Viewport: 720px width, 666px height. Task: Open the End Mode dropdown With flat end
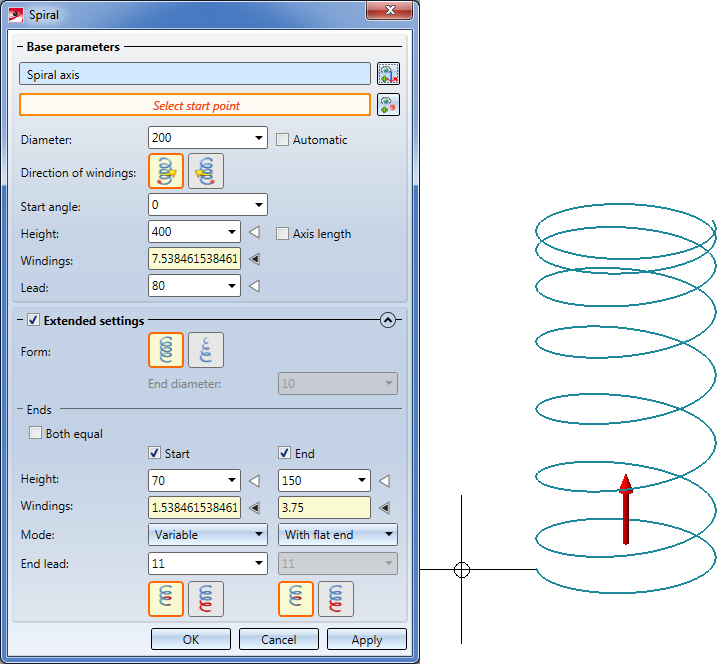pyautogui.click(x=338, y=535)
